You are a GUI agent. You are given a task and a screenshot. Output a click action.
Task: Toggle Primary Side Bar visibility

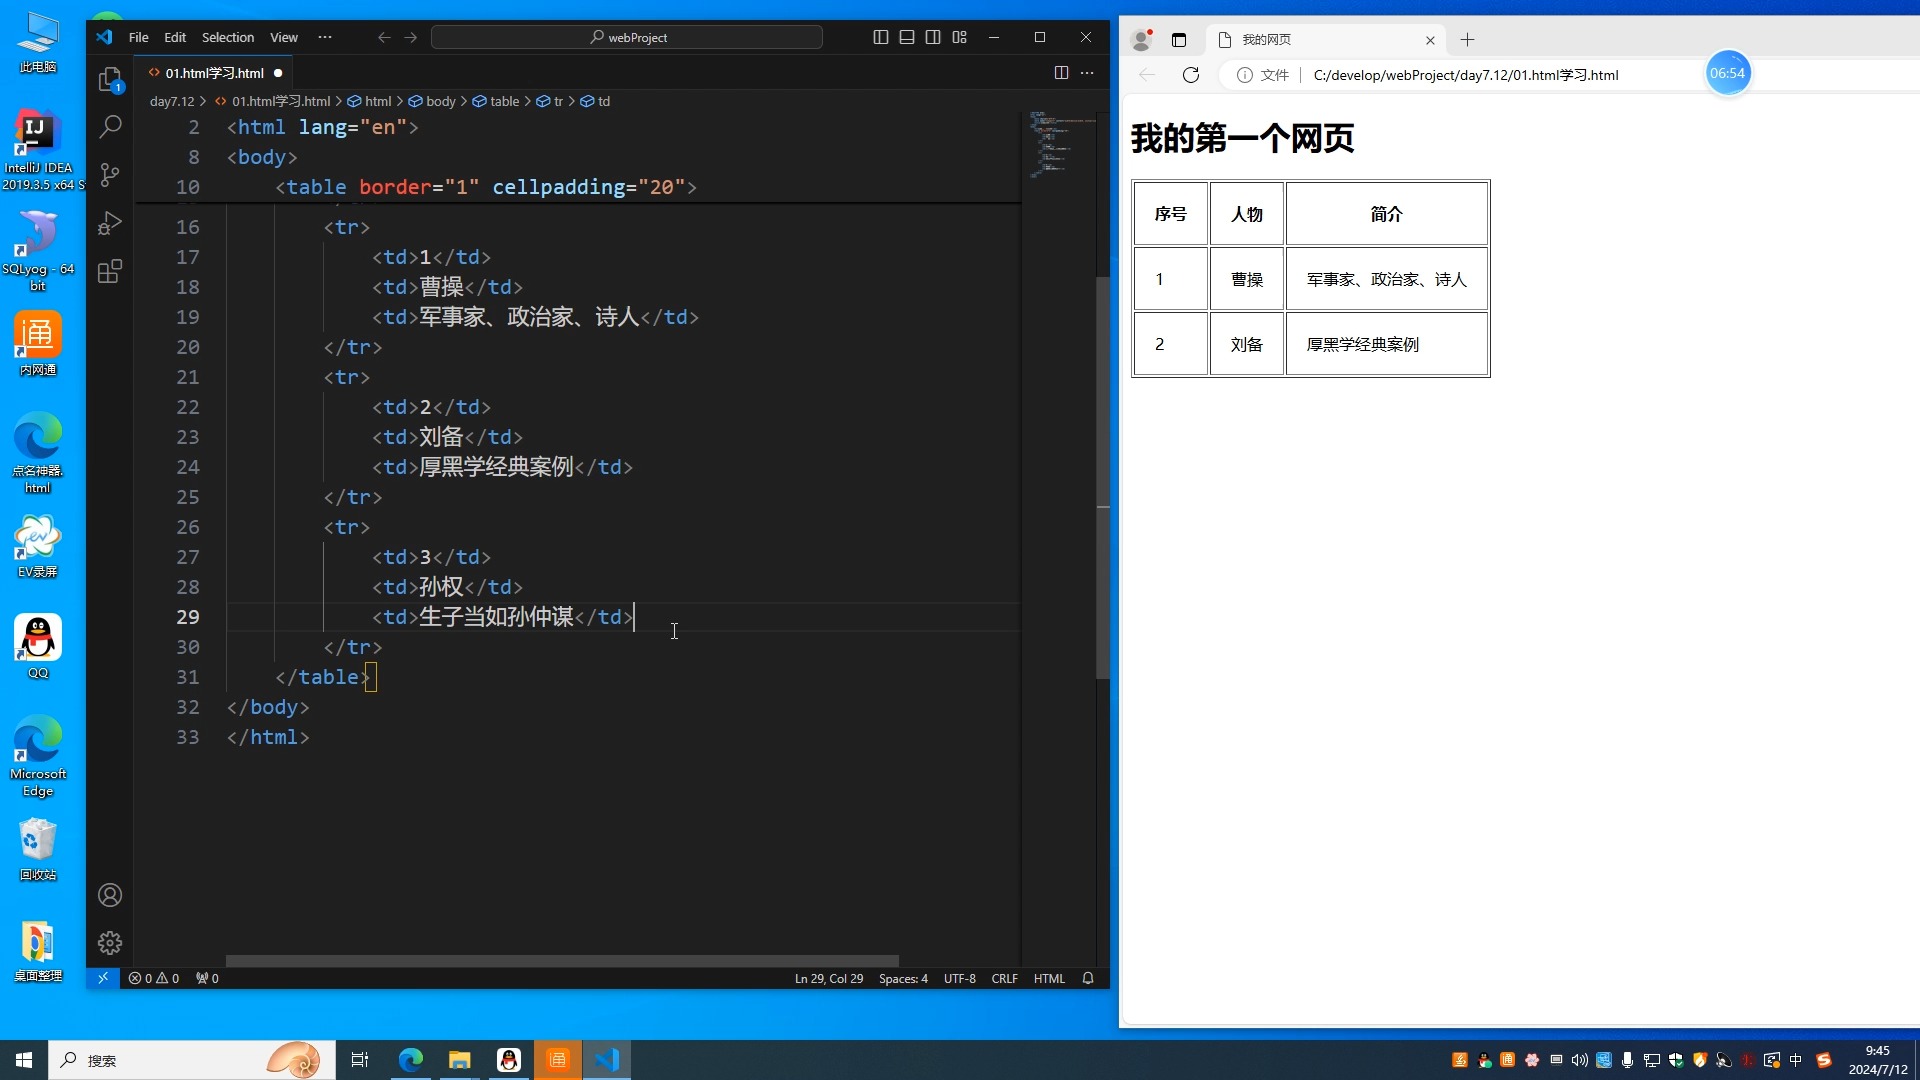tap(881, 37)
